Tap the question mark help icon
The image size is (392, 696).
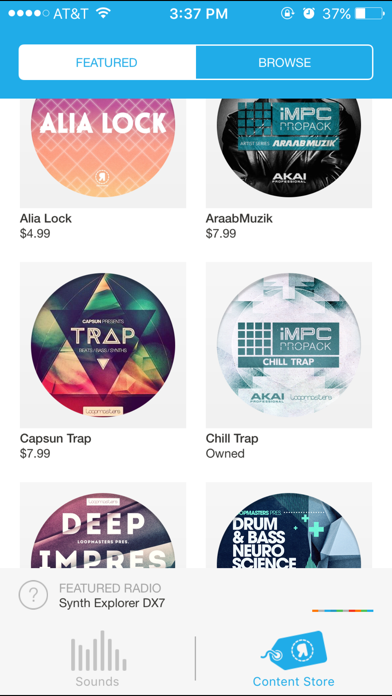click(33, 595)
